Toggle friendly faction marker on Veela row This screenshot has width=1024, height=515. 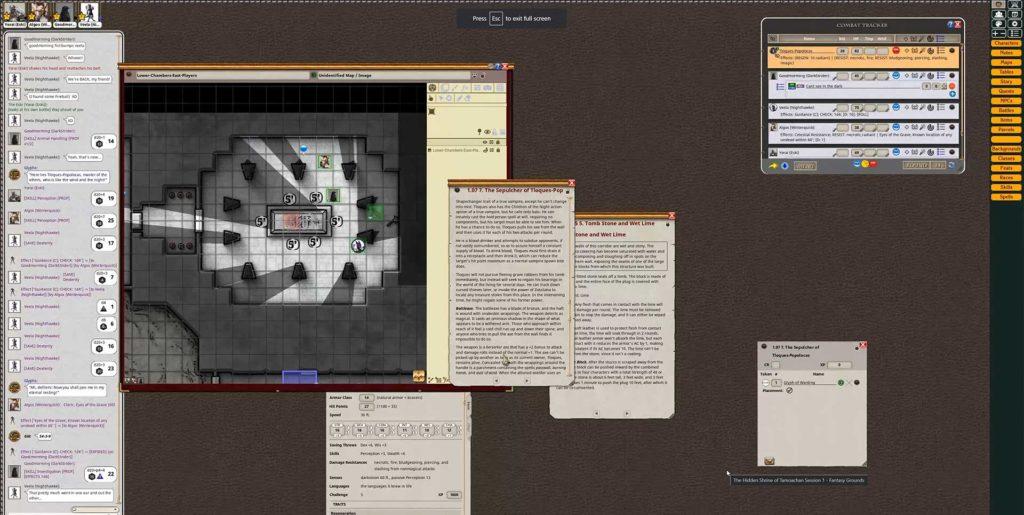pos(896,107)
